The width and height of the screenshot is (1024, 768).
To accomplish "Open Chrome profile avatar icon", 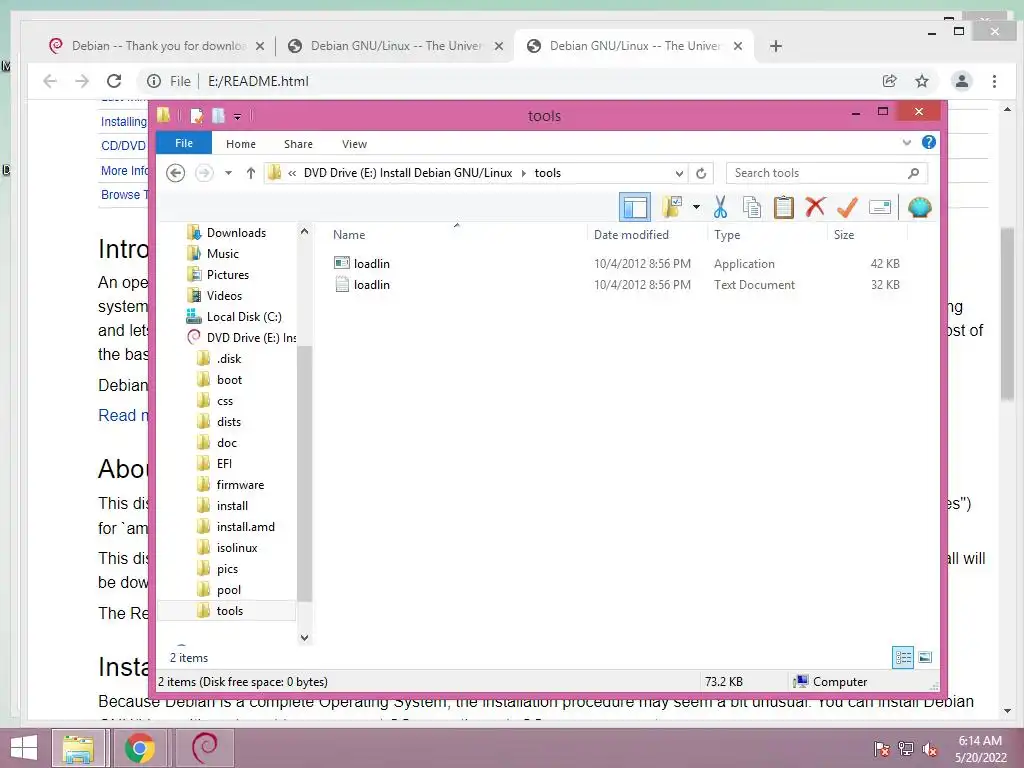I will point(961,81).
